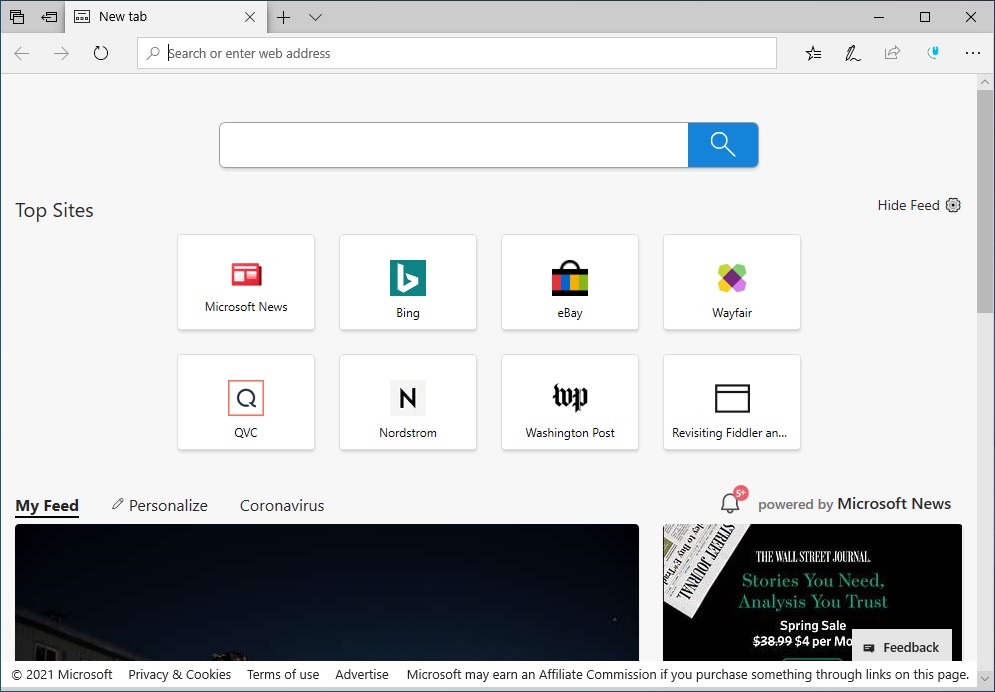The width and height of the screenshot is (995, 692).
Task: Set these tabs aside icon
Action: (49, 17)
